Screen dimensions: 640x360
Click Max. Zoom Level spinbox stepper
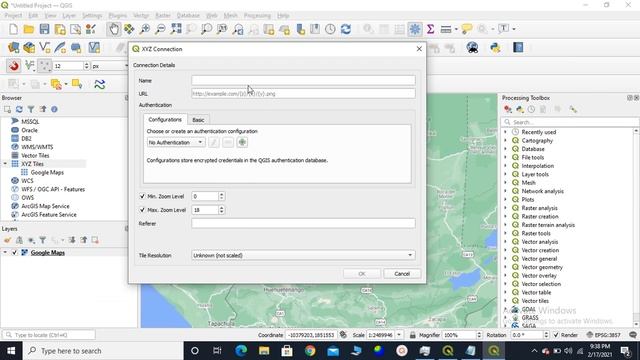[221, 210]
